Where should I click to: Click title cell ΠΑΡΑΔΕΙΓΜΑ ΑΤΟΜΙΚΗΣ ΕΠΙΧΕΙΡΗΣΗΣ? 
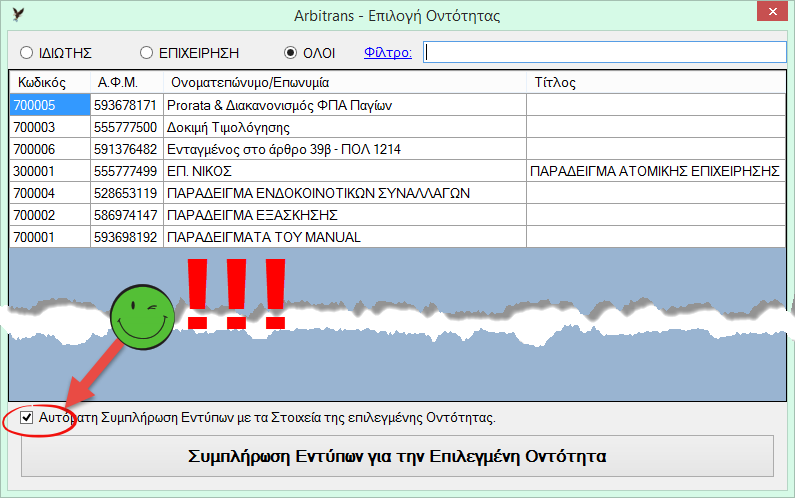tap(656, 171)
